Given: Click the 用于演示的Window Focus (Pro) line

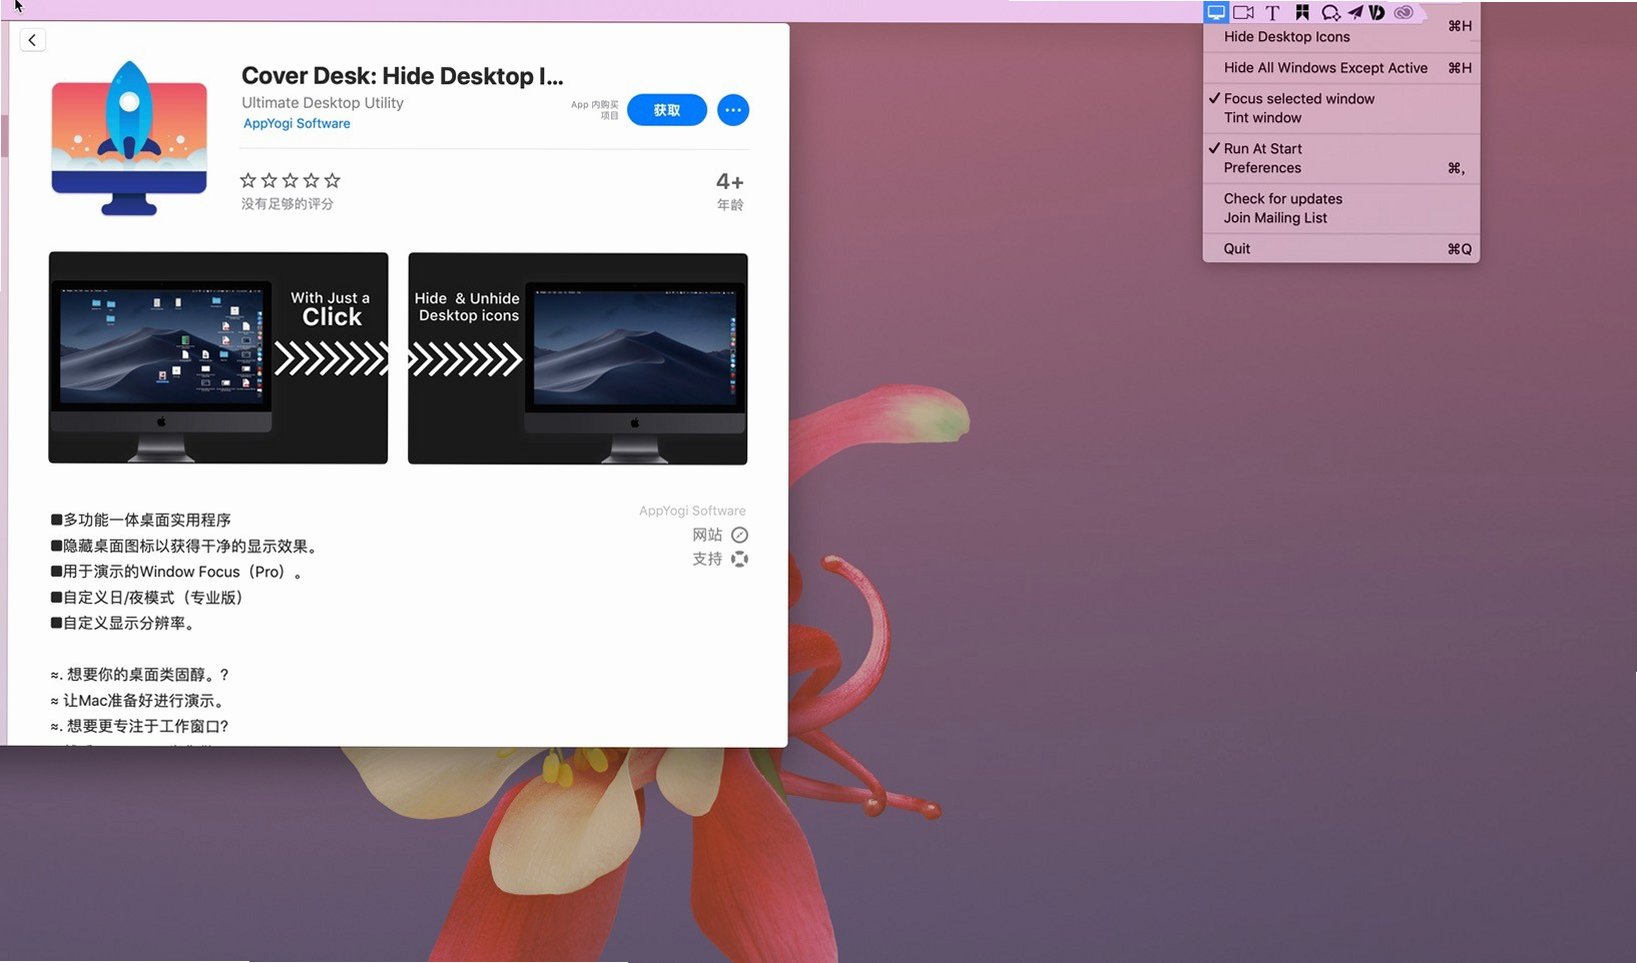Looking at the screenshot, I should click(x=176, y=572).
